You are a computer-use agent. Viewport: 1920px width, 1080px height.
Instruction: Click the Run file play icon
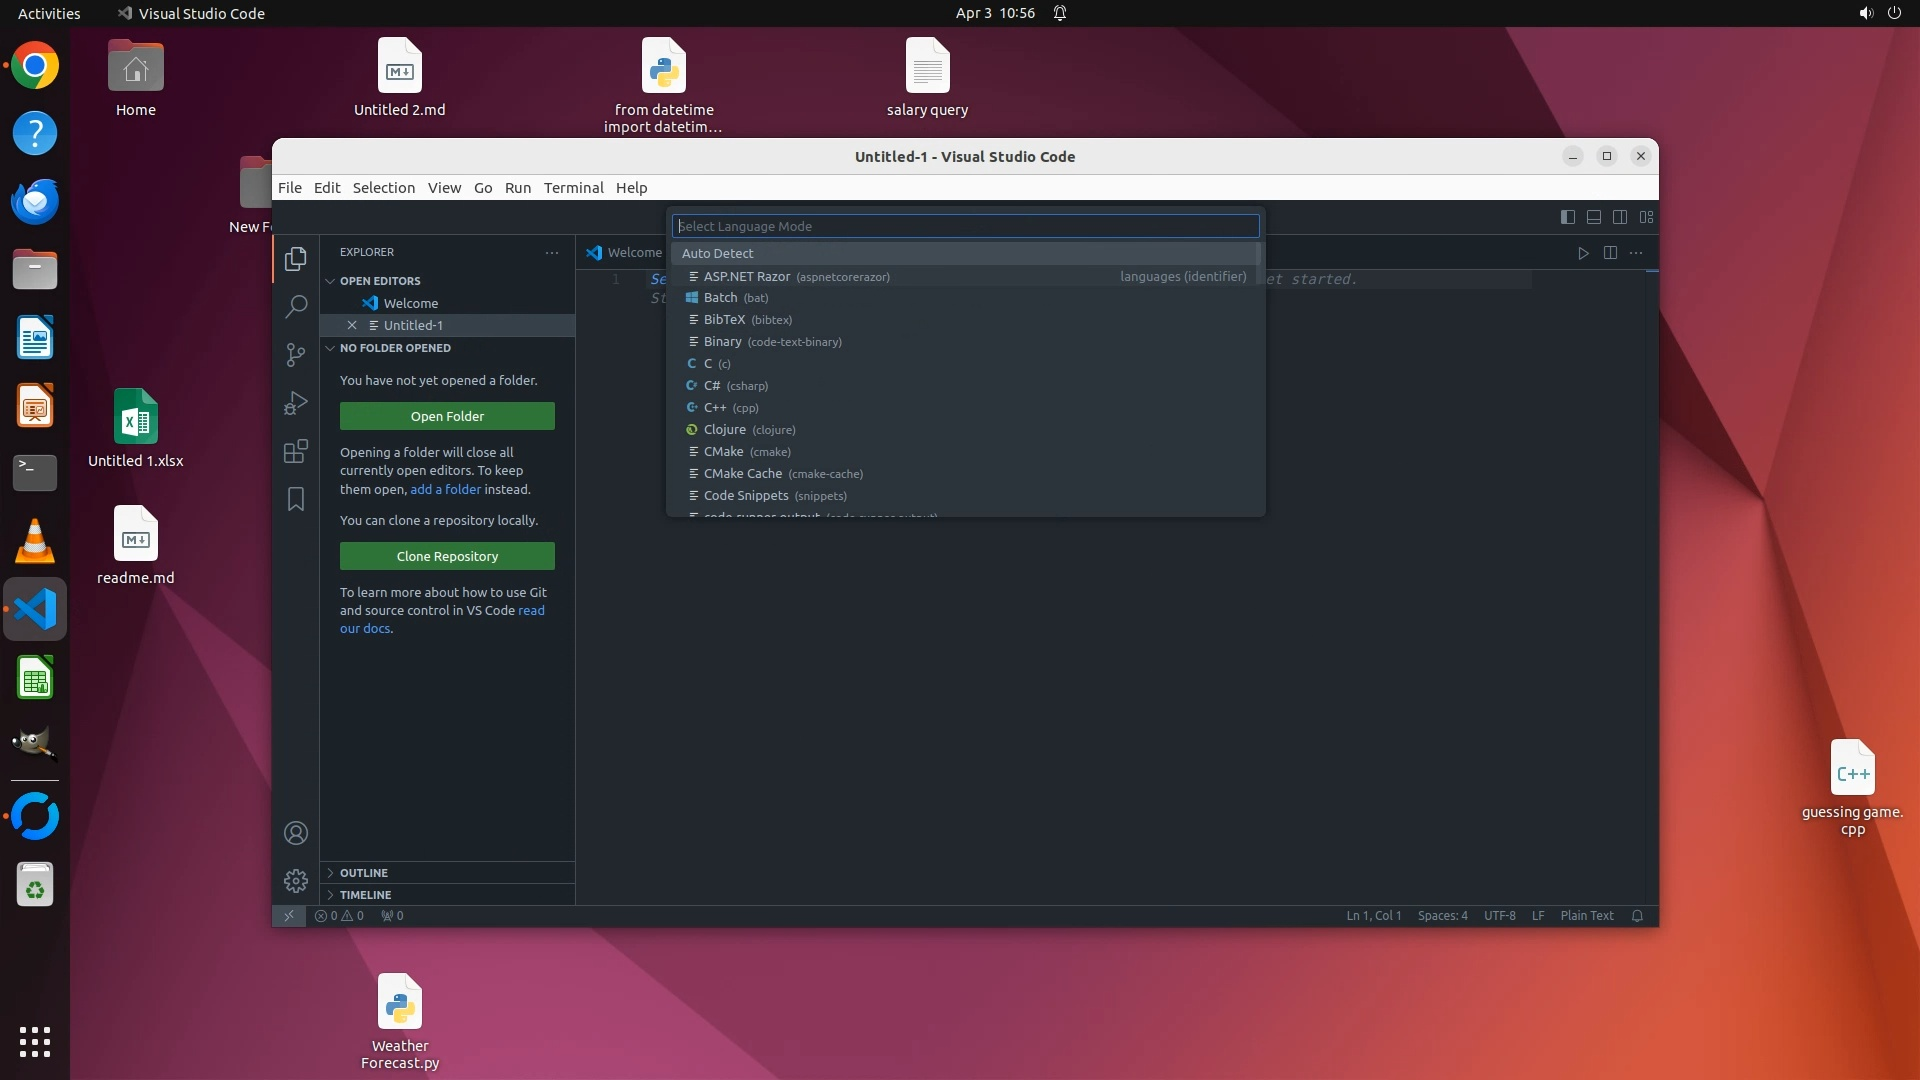[x=1583, y=253]
